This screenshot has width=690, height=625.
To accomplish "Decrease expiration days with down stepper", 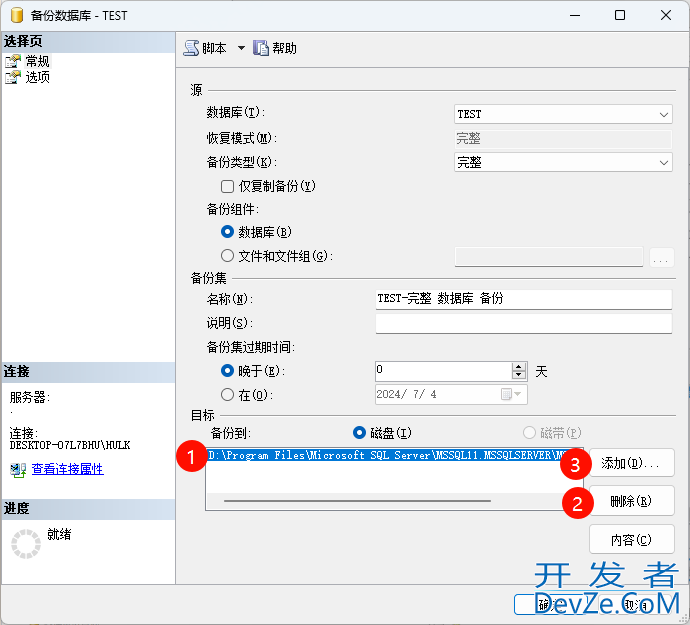I will (x=519, y=375).
